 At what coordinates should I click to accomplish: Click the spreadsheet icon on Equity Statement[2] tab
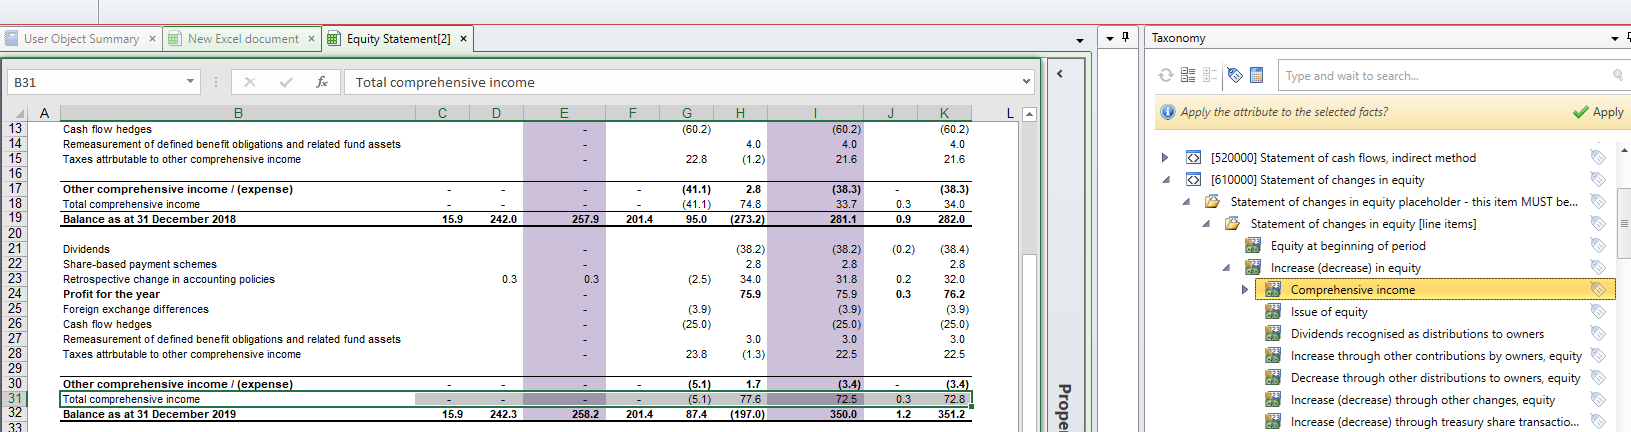click(x=334, y=38)
